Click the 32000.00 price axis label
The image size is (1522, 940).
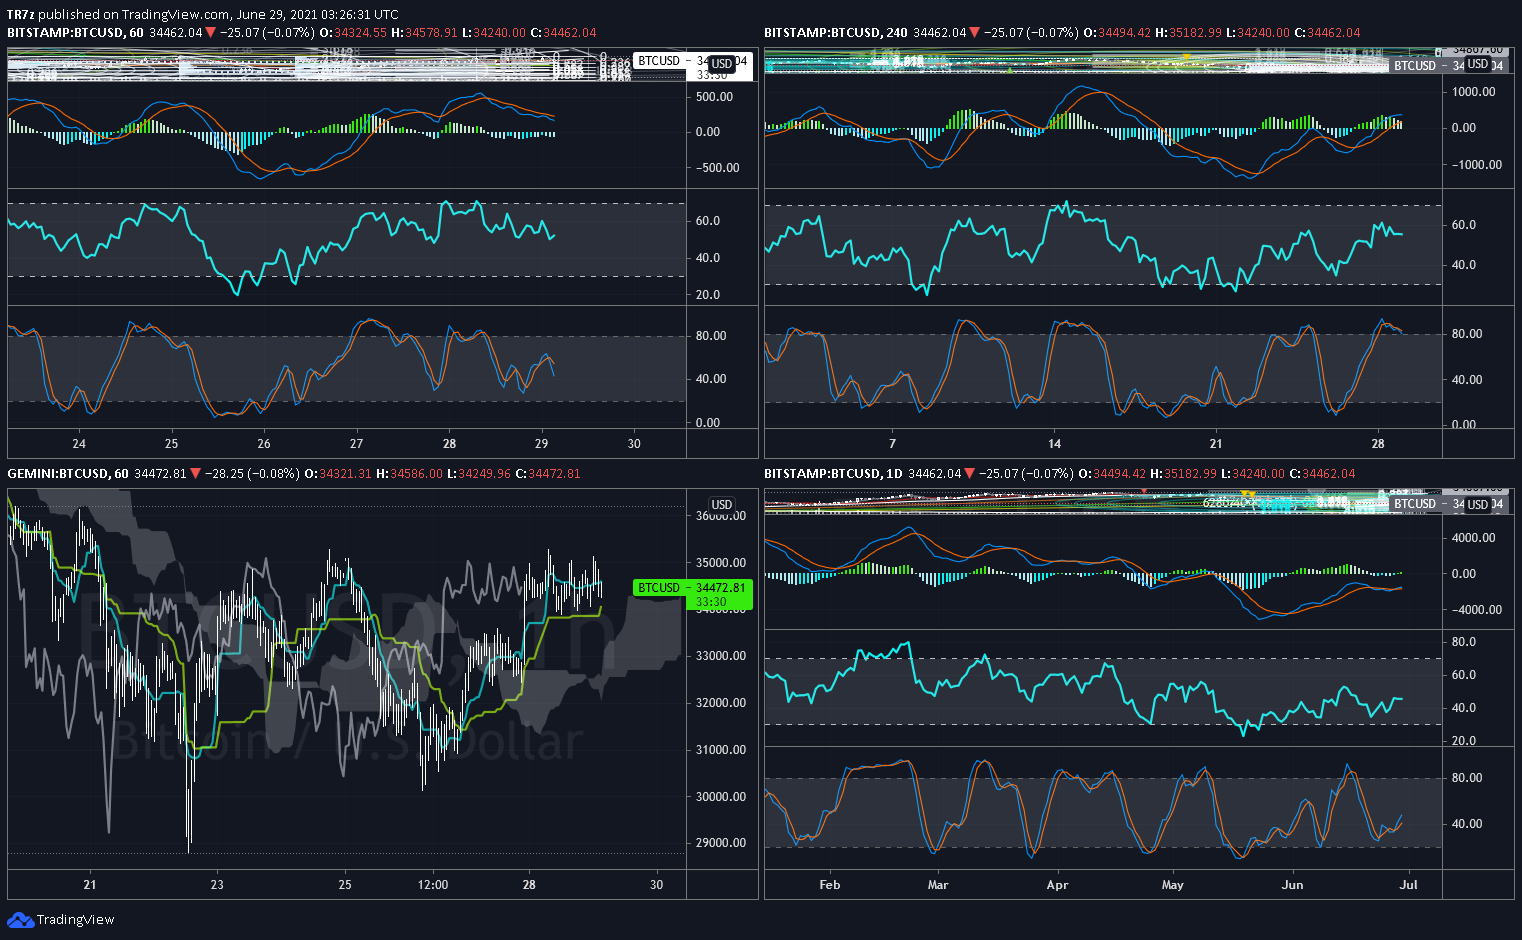721,703
